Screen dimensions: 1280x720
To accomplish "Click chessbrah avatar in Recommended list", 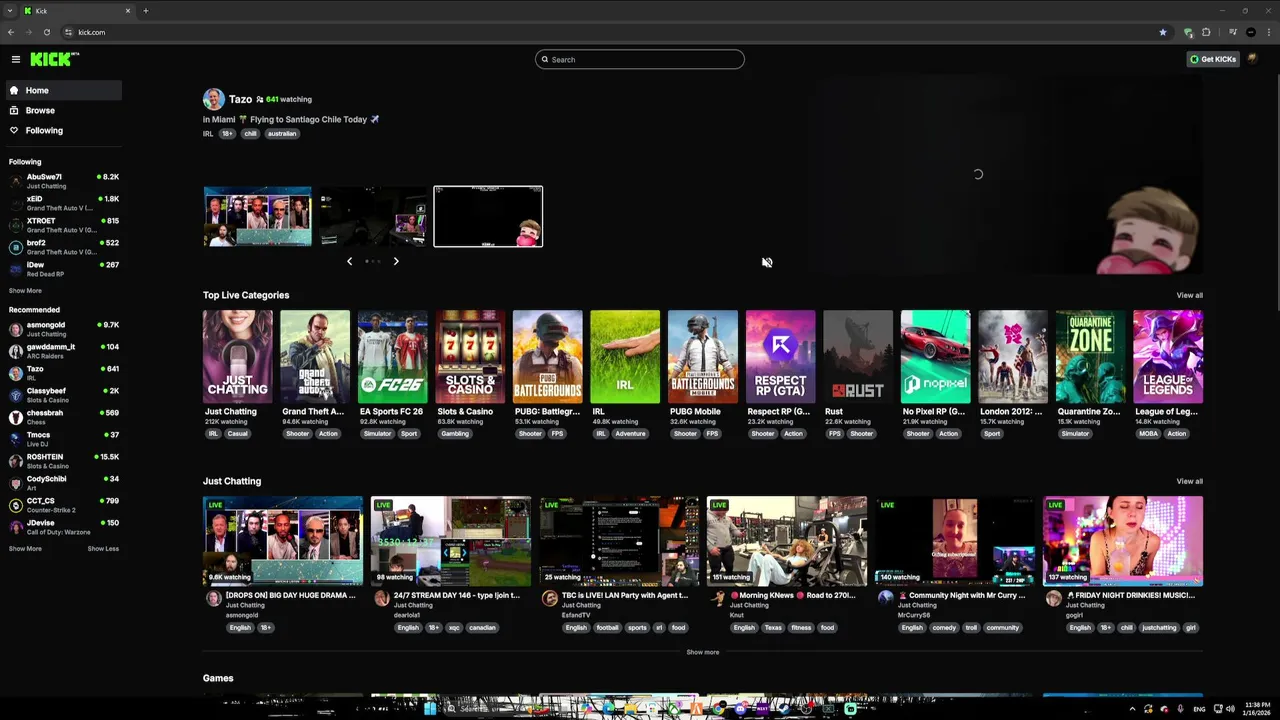I will click(16, 417).
